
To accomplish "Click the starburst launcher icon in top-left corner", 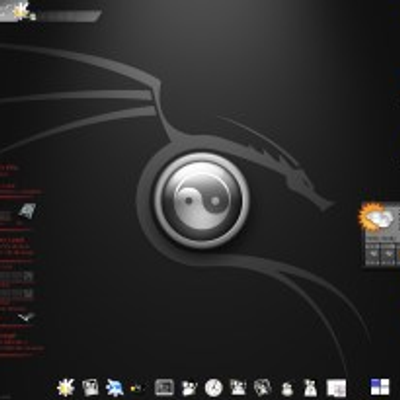I will [x=21, y=10].
